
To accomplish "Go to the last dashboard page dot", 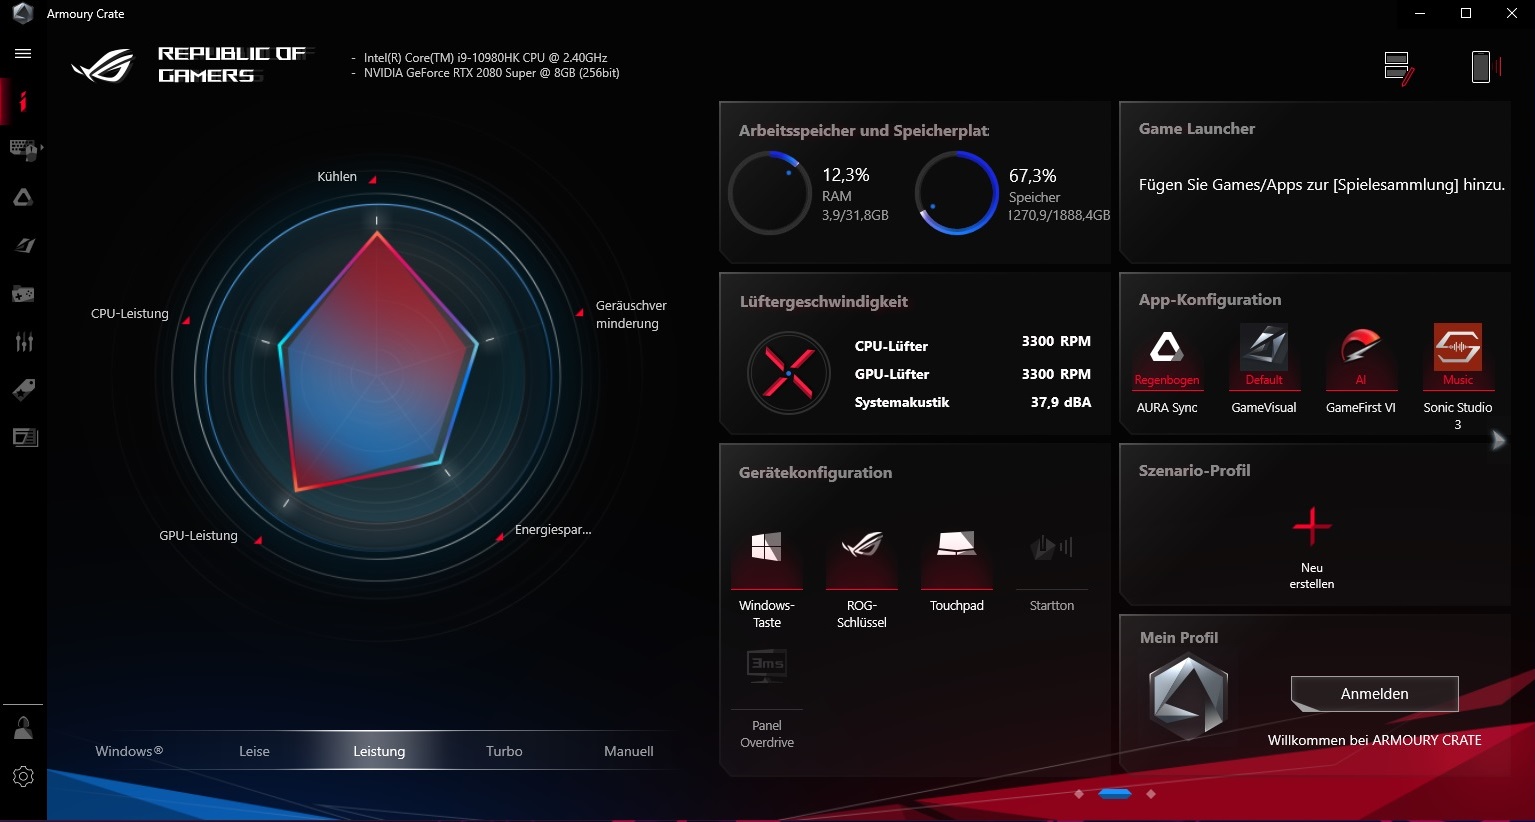I will point(1151,794).
